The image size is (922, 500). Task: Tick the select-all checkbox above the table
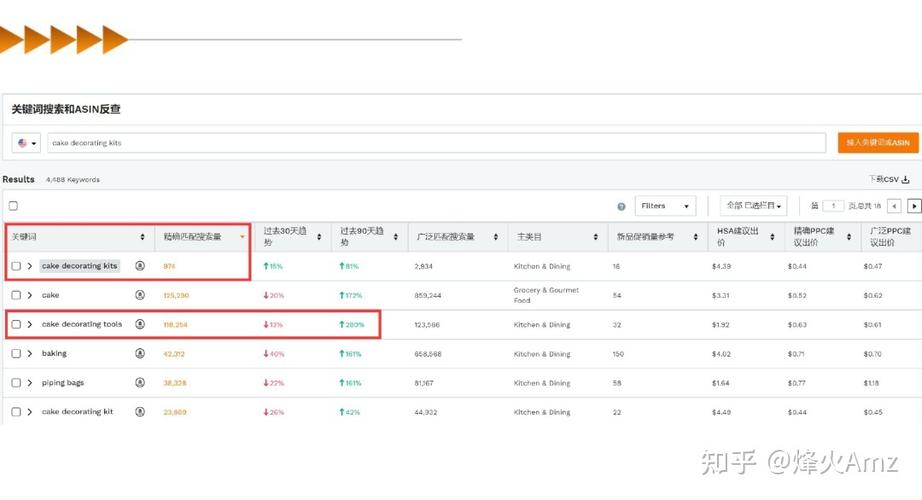click(14, 206)
